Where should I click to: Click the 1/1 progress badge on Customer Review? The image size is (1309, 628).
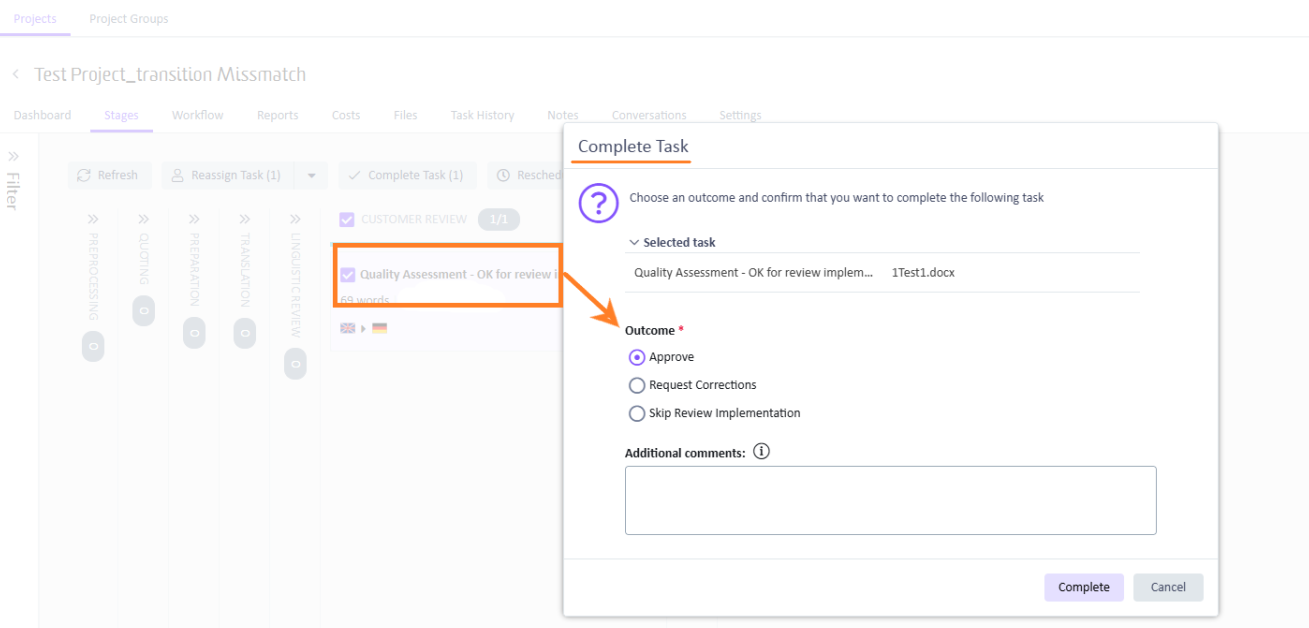(499, 219)
